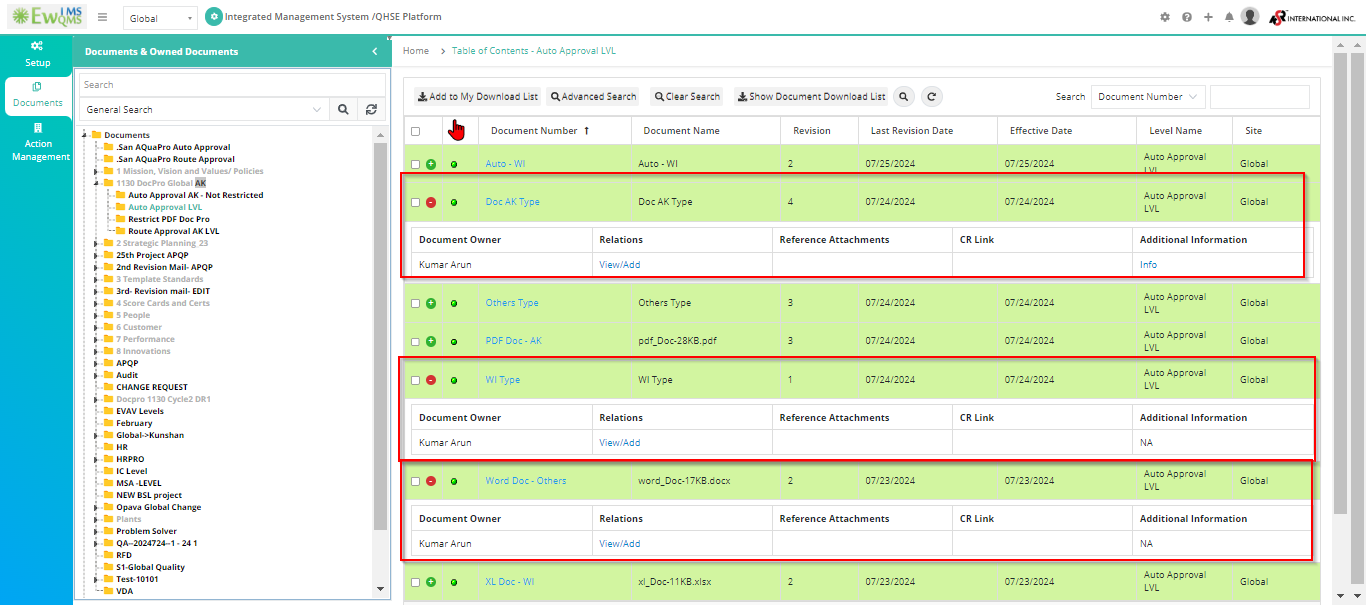1366x605 pixels.
Task: Click the gear icon beside Integrated Management System
Action: point(213,17)
